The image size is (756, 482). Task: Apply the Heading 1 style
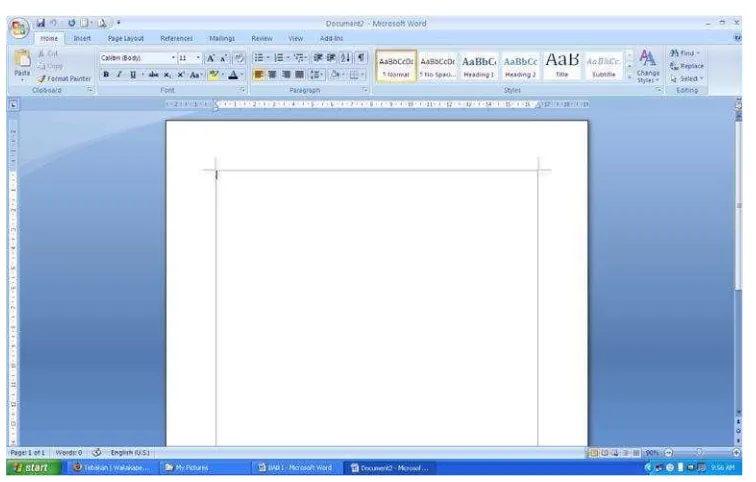479,67
